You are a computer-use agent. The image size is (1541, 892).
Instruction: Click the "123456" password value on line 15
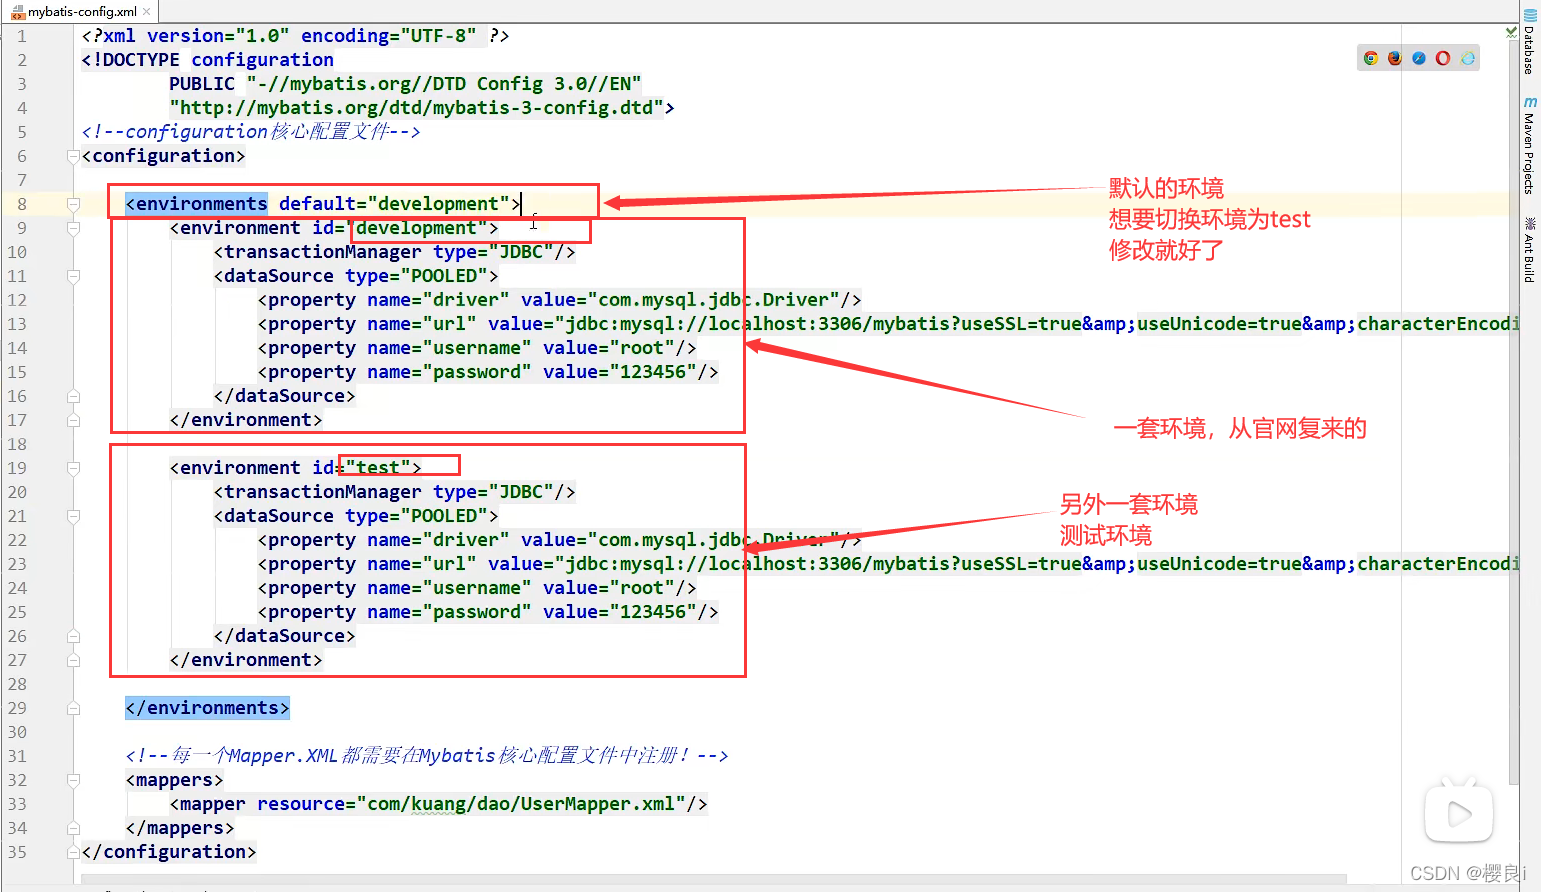click(x=653, y=372)
